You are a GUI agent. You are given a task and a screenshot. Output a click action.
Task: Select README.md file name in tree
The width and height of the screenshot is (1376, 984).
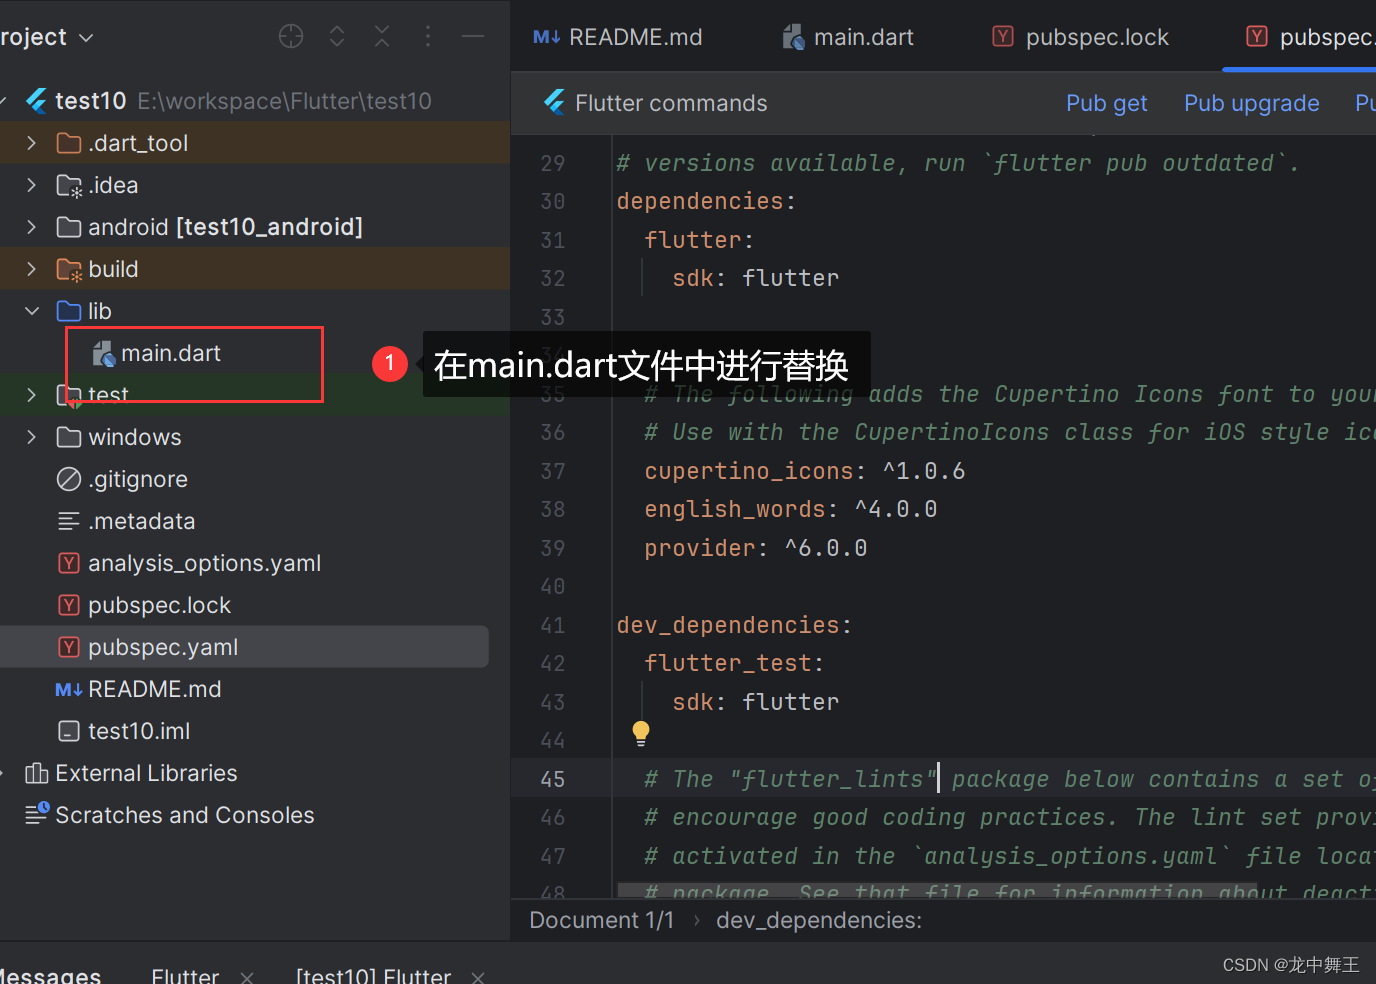[x=155, y=689]
